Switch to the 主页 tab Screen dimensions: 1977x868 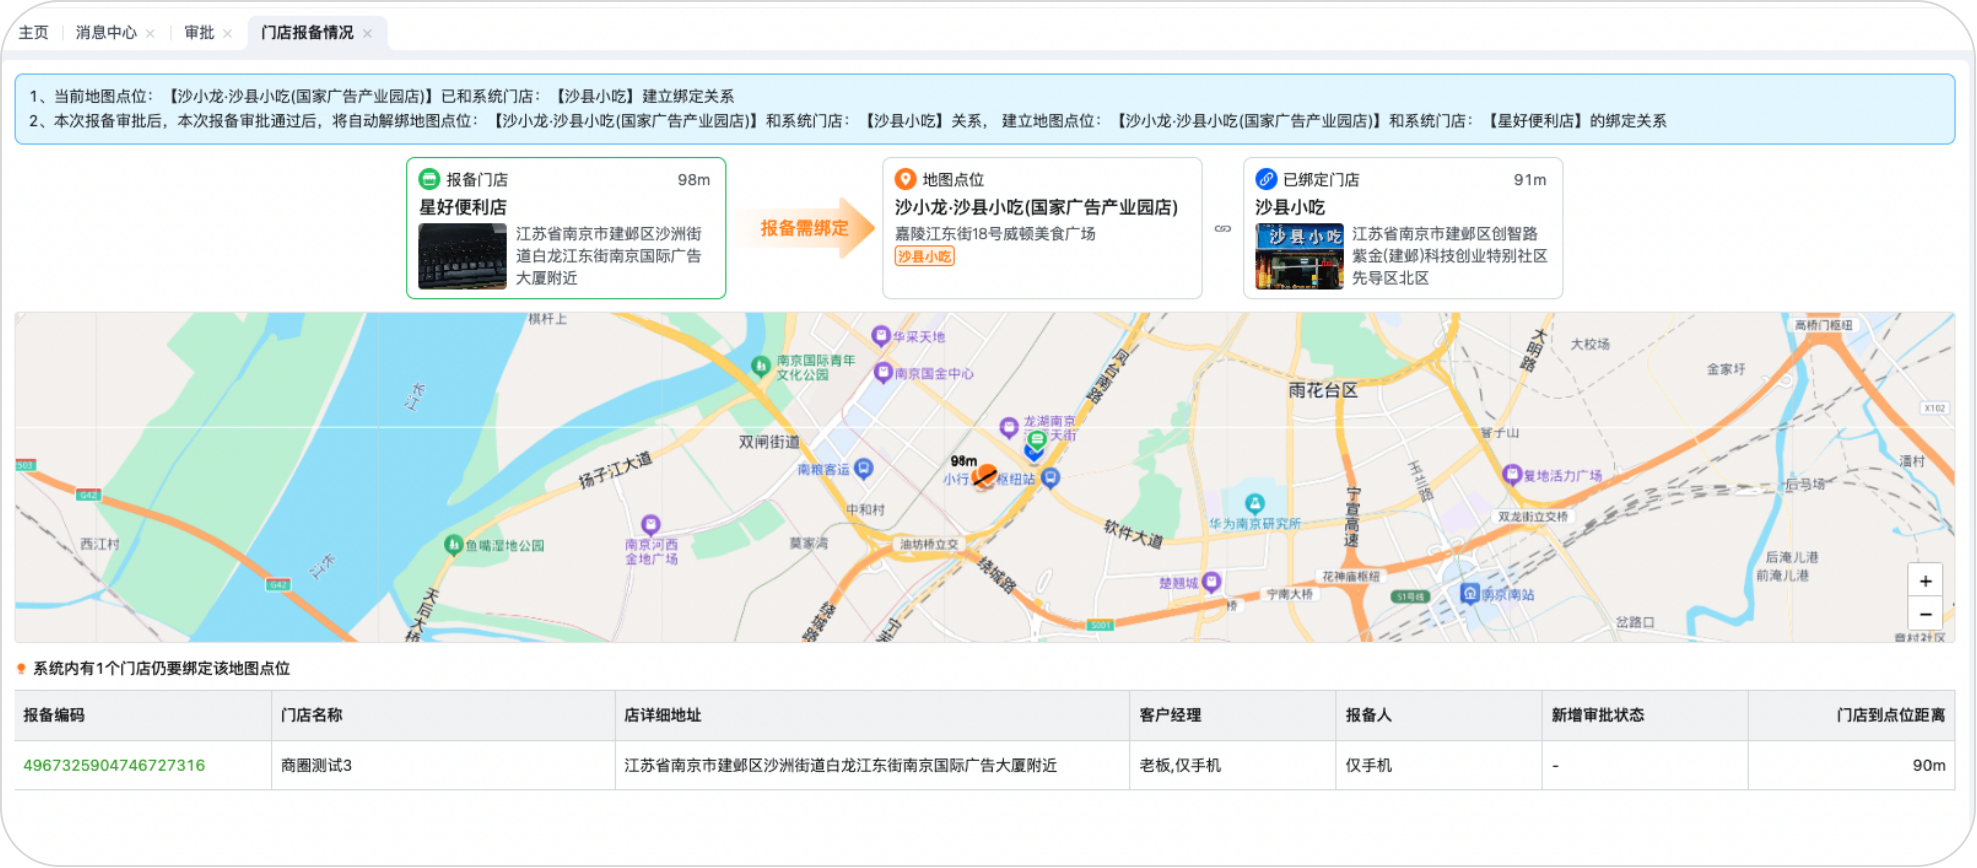click(33, 33)
